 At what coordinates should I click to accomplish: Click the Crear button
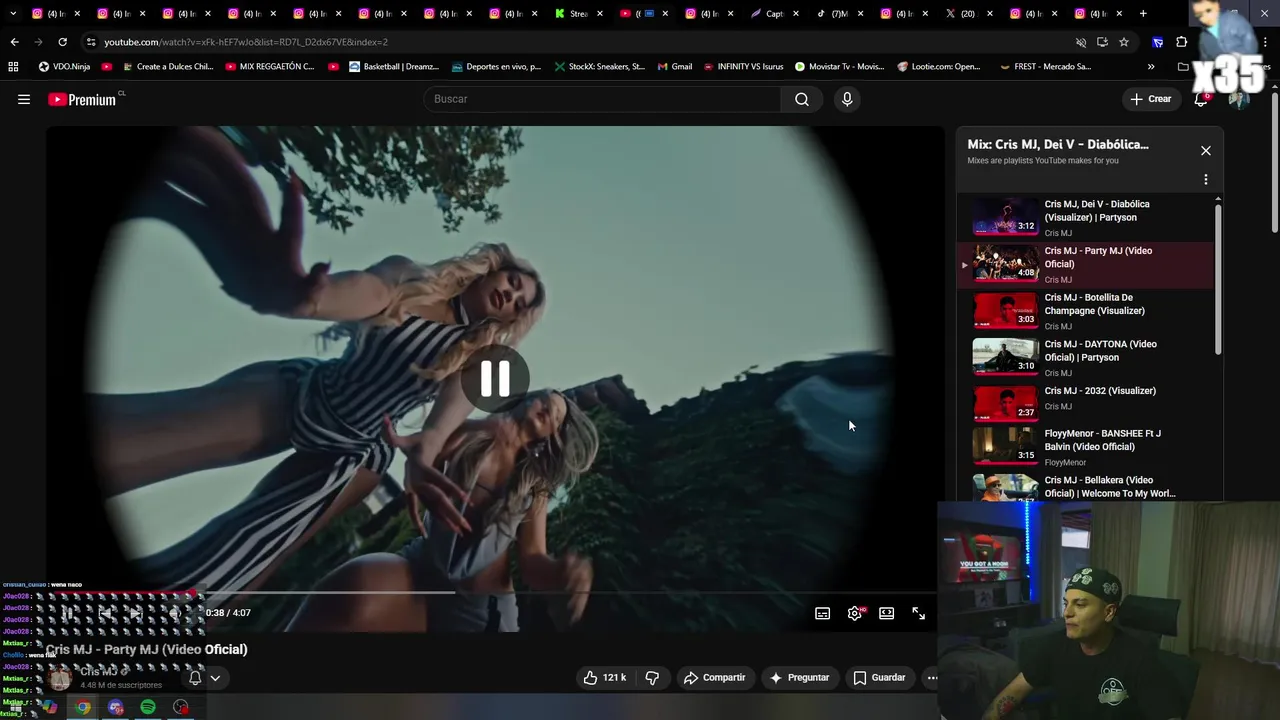(x=1150, y=99)
